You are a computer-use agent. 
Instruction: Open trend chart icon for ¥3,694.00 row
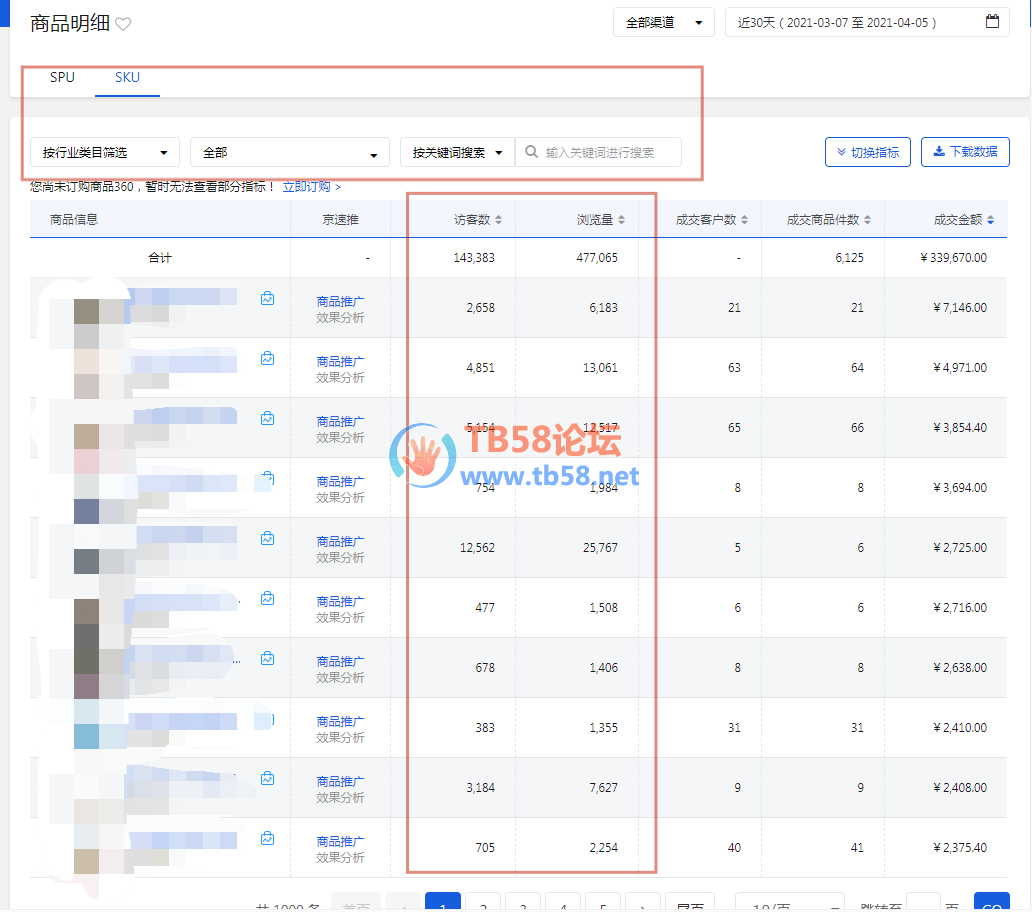click(x=267, y=478)
